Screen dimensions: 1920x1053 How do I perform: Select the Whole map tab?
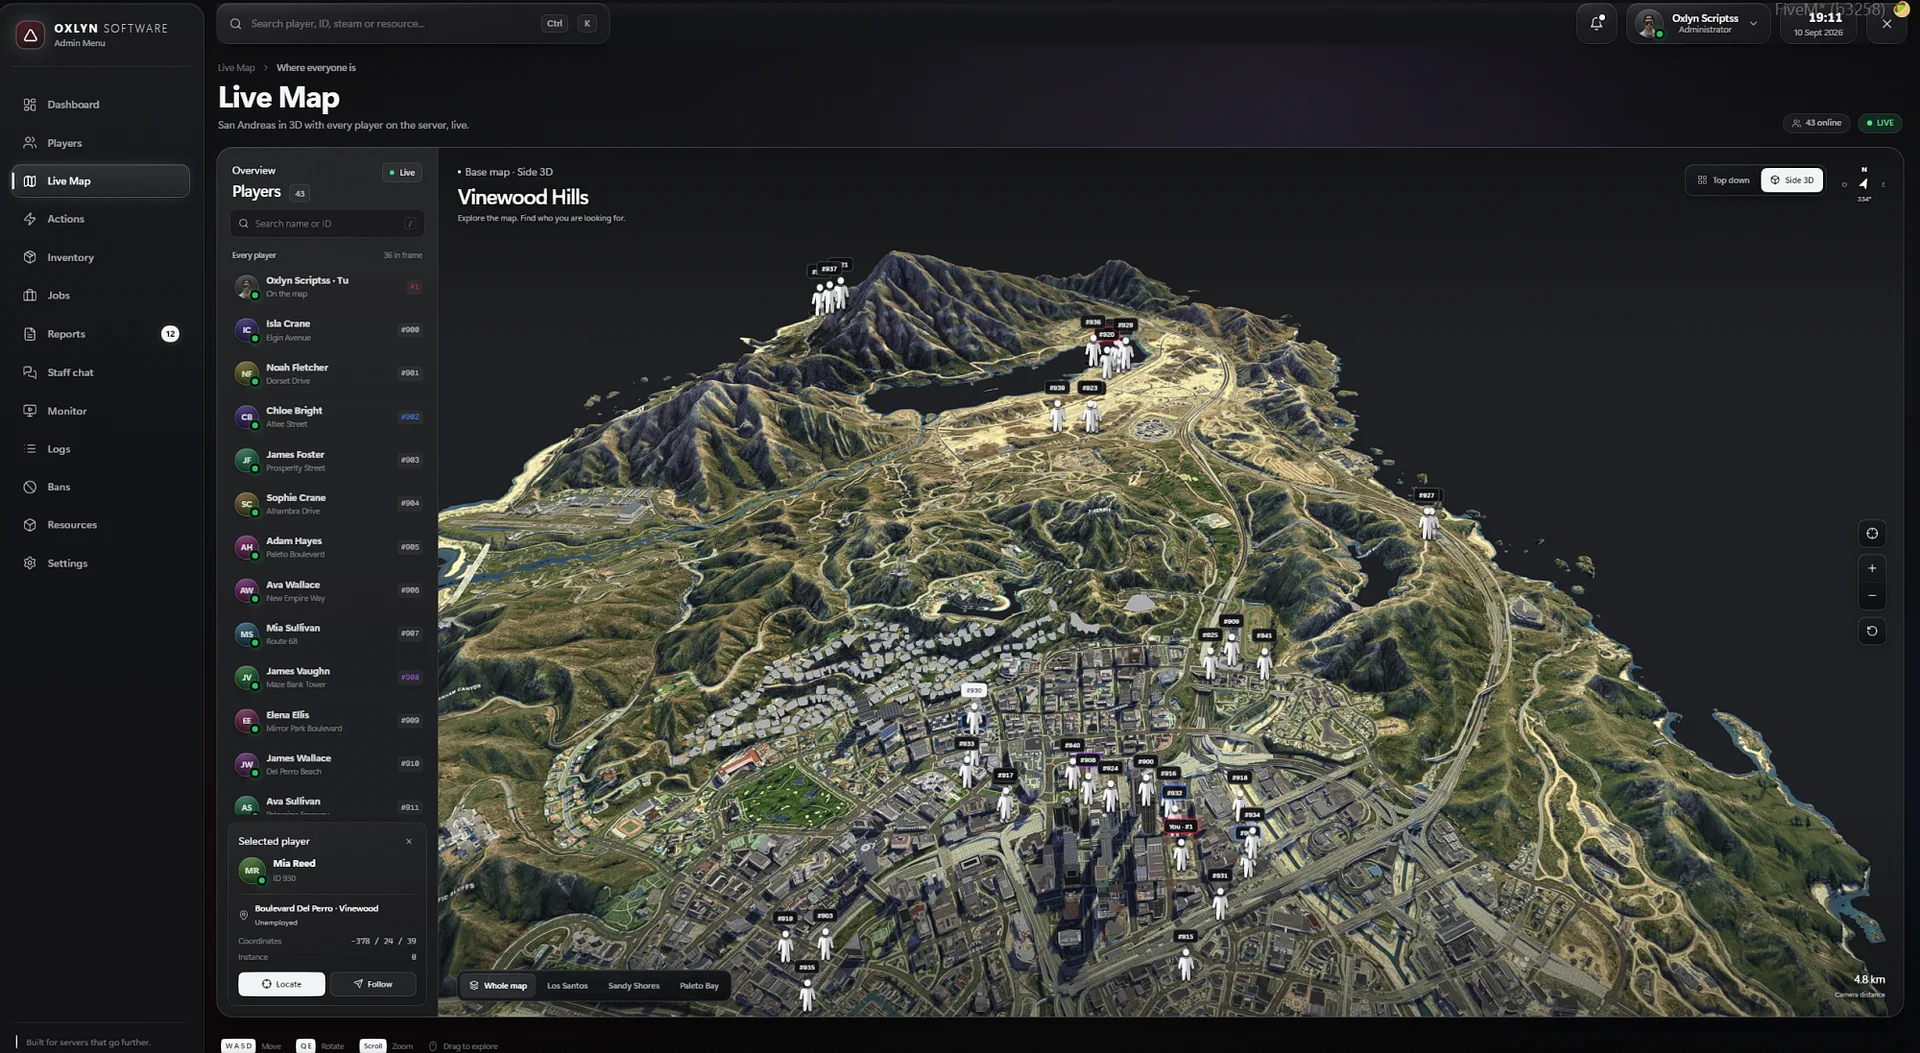[498, 986]
